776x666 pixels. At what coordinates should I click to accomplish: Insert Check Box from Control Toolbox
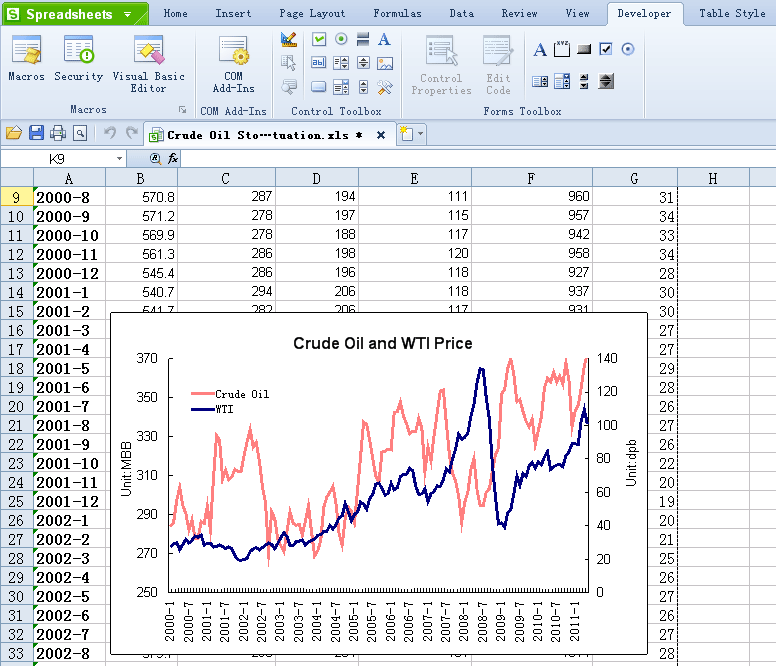point(319,39)
